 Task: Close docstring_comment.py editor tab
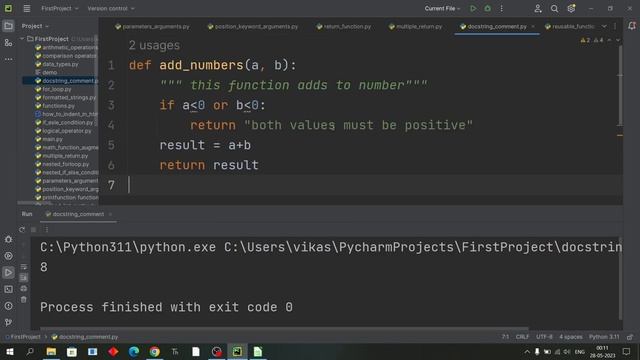533,26
